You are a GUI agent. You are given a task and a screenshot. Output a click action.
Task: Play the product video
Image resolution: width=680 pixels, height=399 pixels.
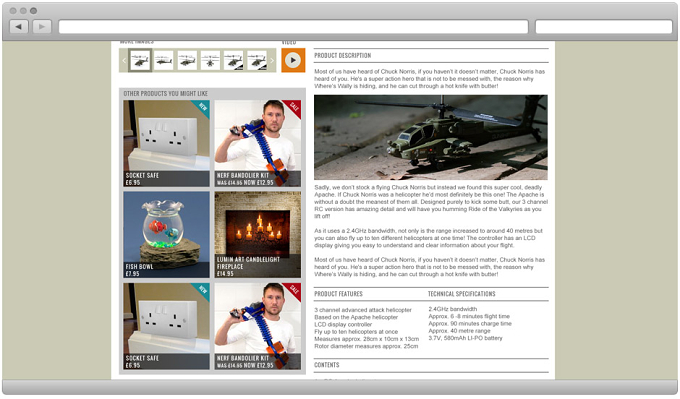[293, 60]
